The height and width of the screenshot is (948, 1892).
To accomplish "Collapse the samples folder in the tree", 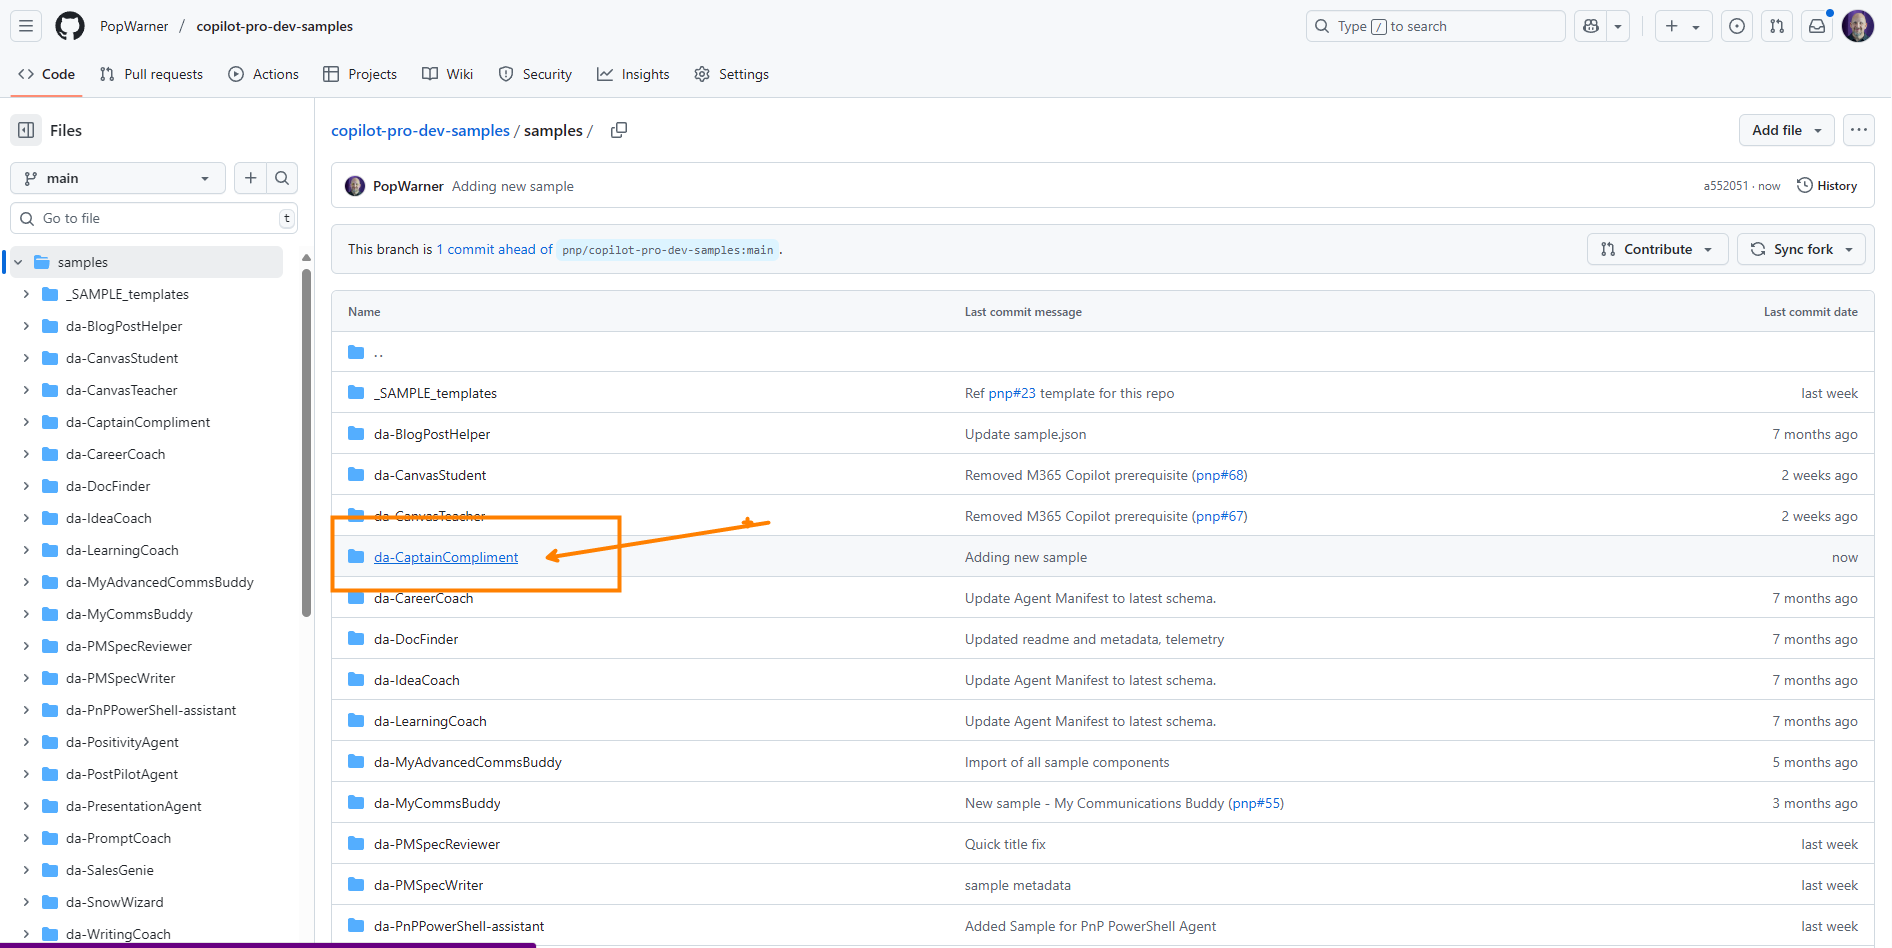I will [18, 262].
